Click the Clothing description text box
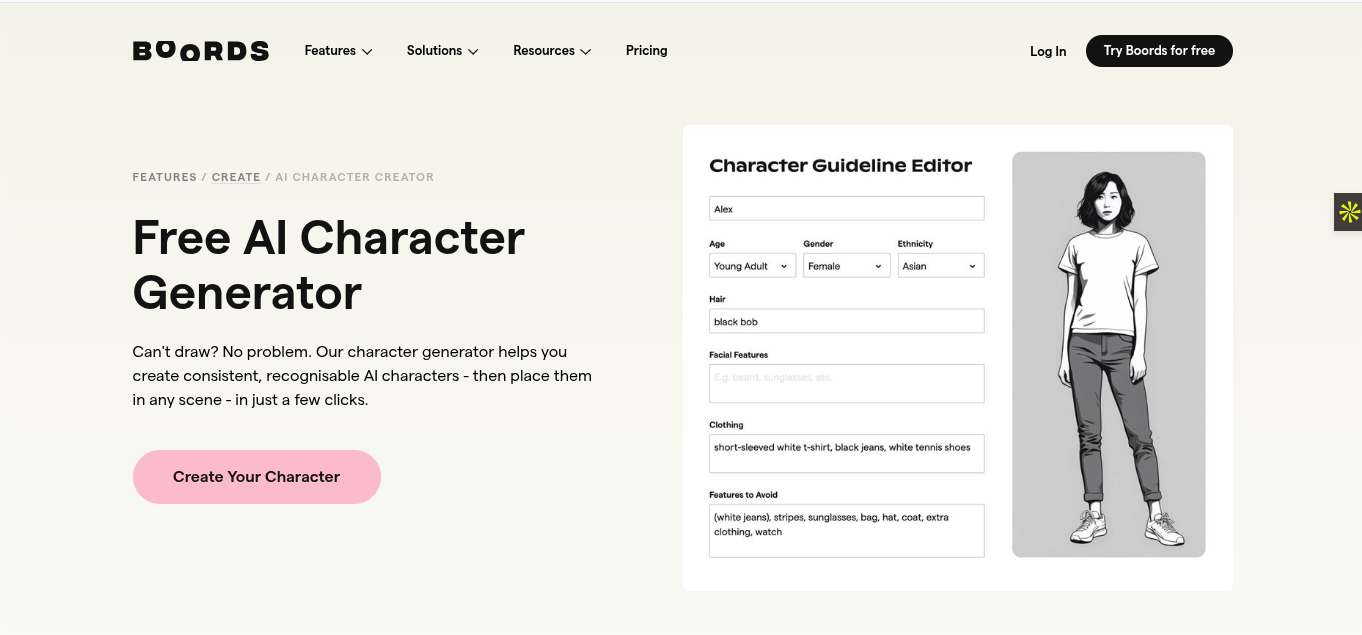Screen dimensions: 1362x635 847,453
